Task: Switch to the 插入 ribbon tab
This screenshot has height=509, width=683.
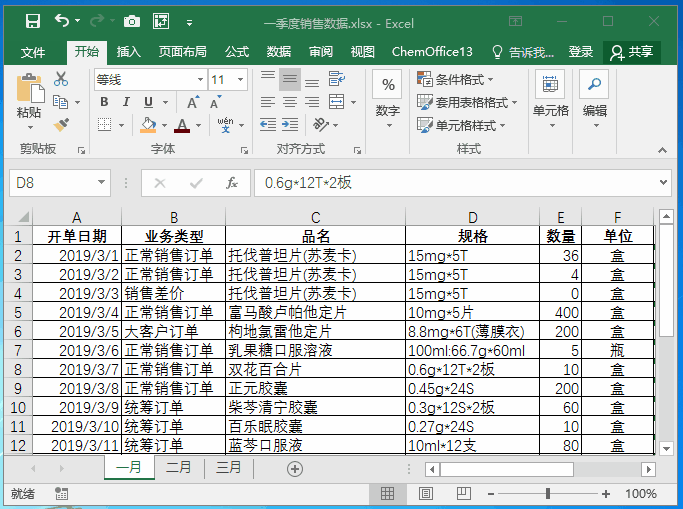Action: (x=128, y=52)
